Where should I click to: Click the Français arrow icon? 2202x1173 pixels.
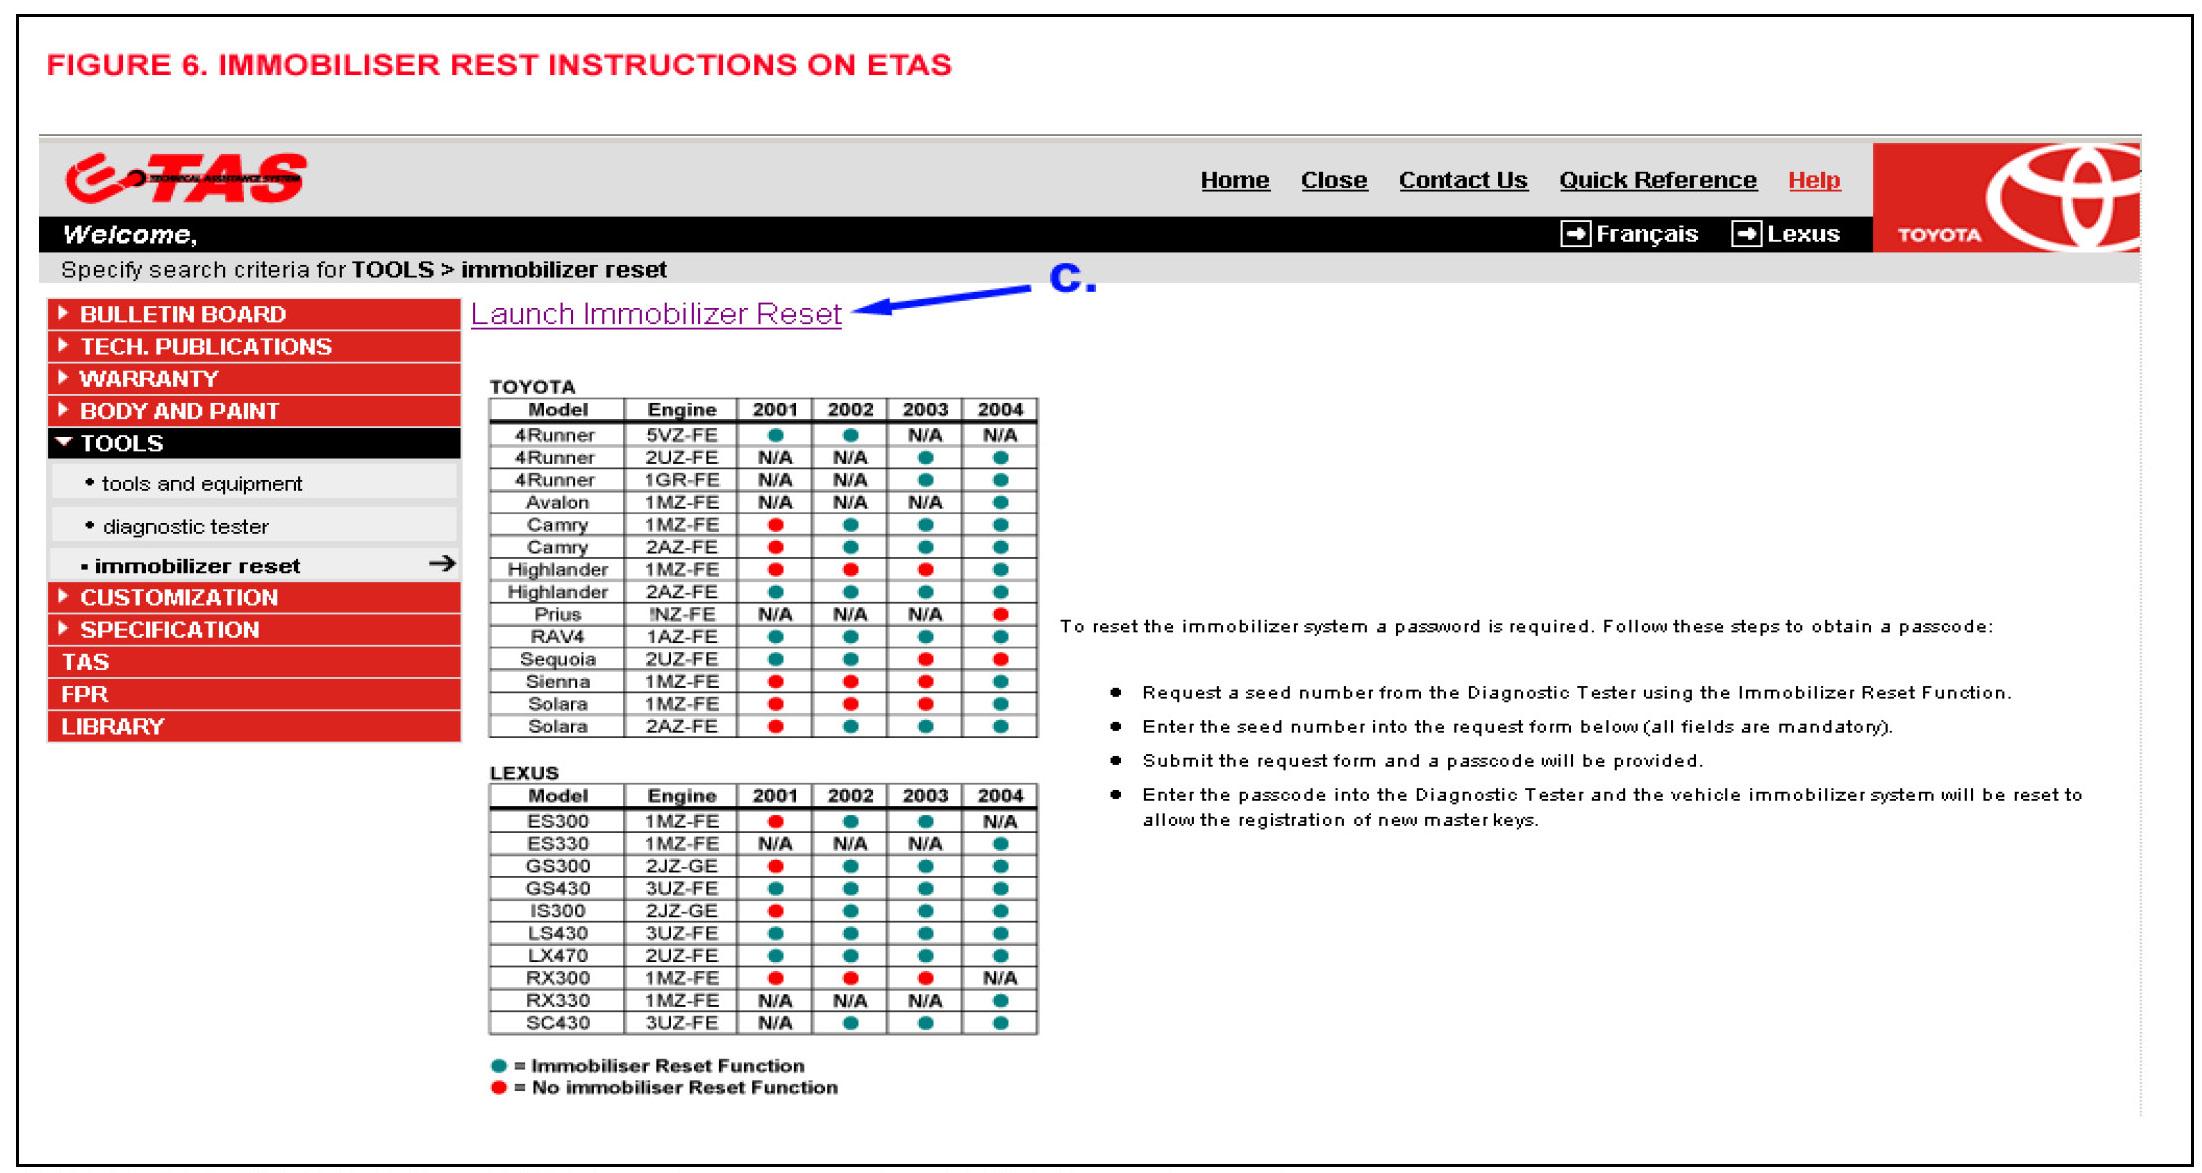click(1574, 234)
